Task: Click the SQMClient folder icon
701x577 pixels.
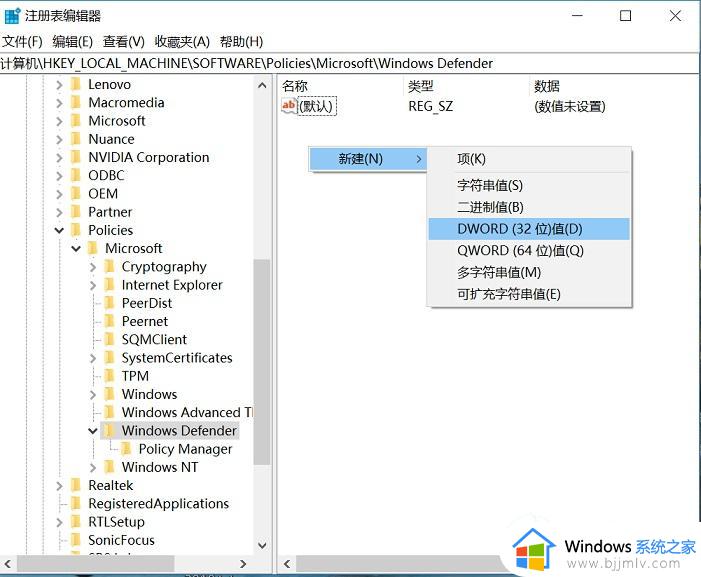Action: 109,340
